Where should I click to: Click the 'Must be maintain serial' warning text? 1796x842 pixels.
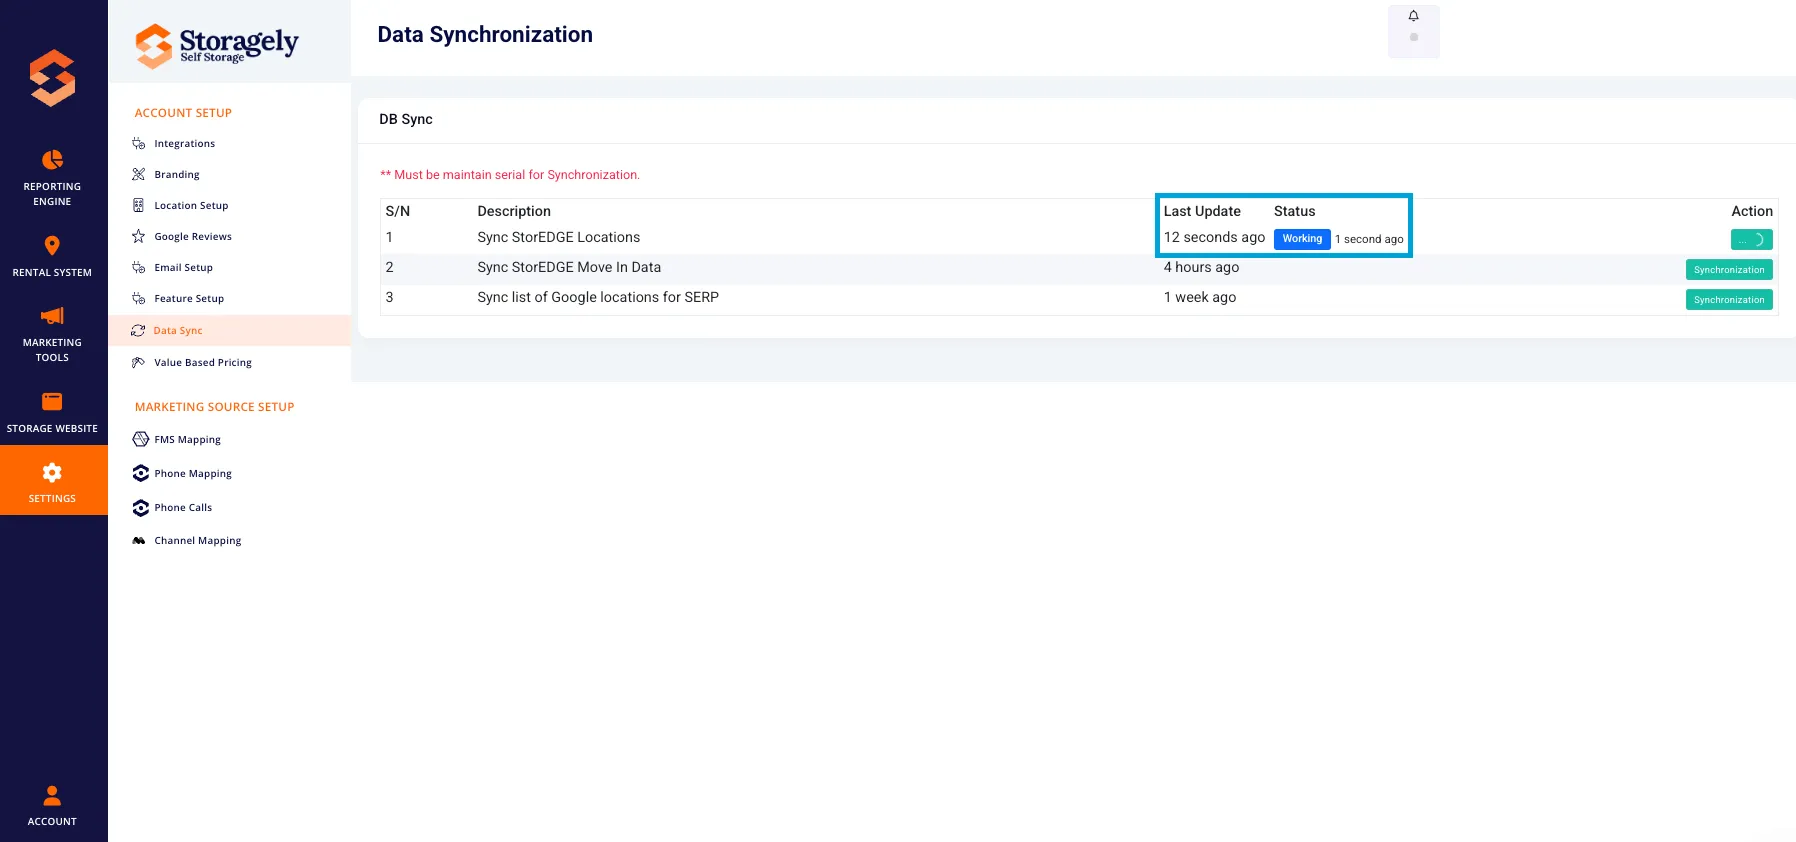click(510, 175)
